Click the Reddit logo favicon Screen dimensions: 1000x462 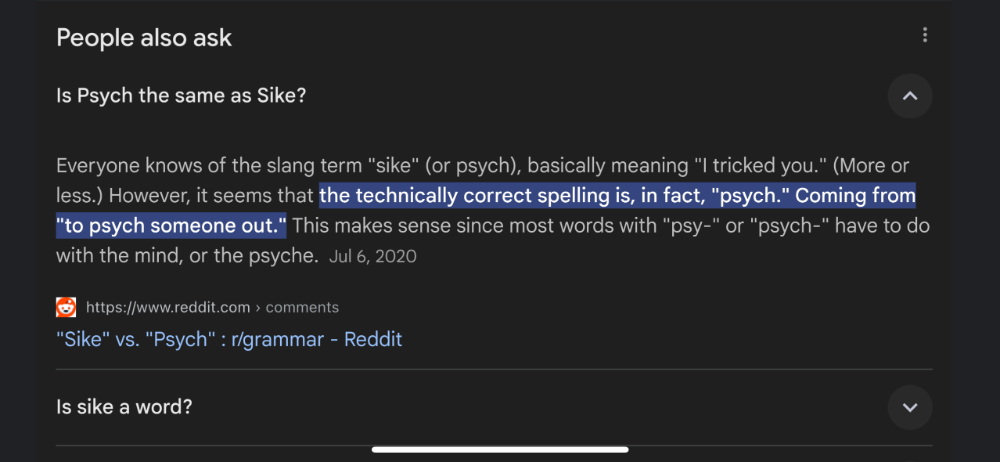coord(66,308)
